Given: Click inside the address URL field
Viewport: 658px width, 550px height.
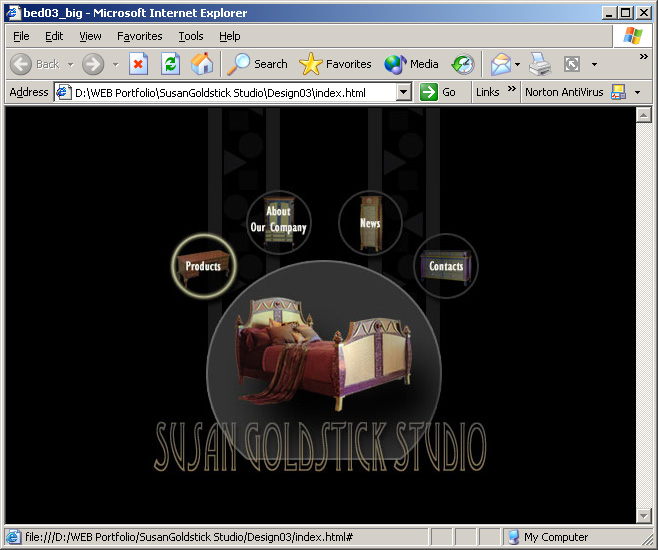Looking at the screenshot, I should click(x=235, y=92).
